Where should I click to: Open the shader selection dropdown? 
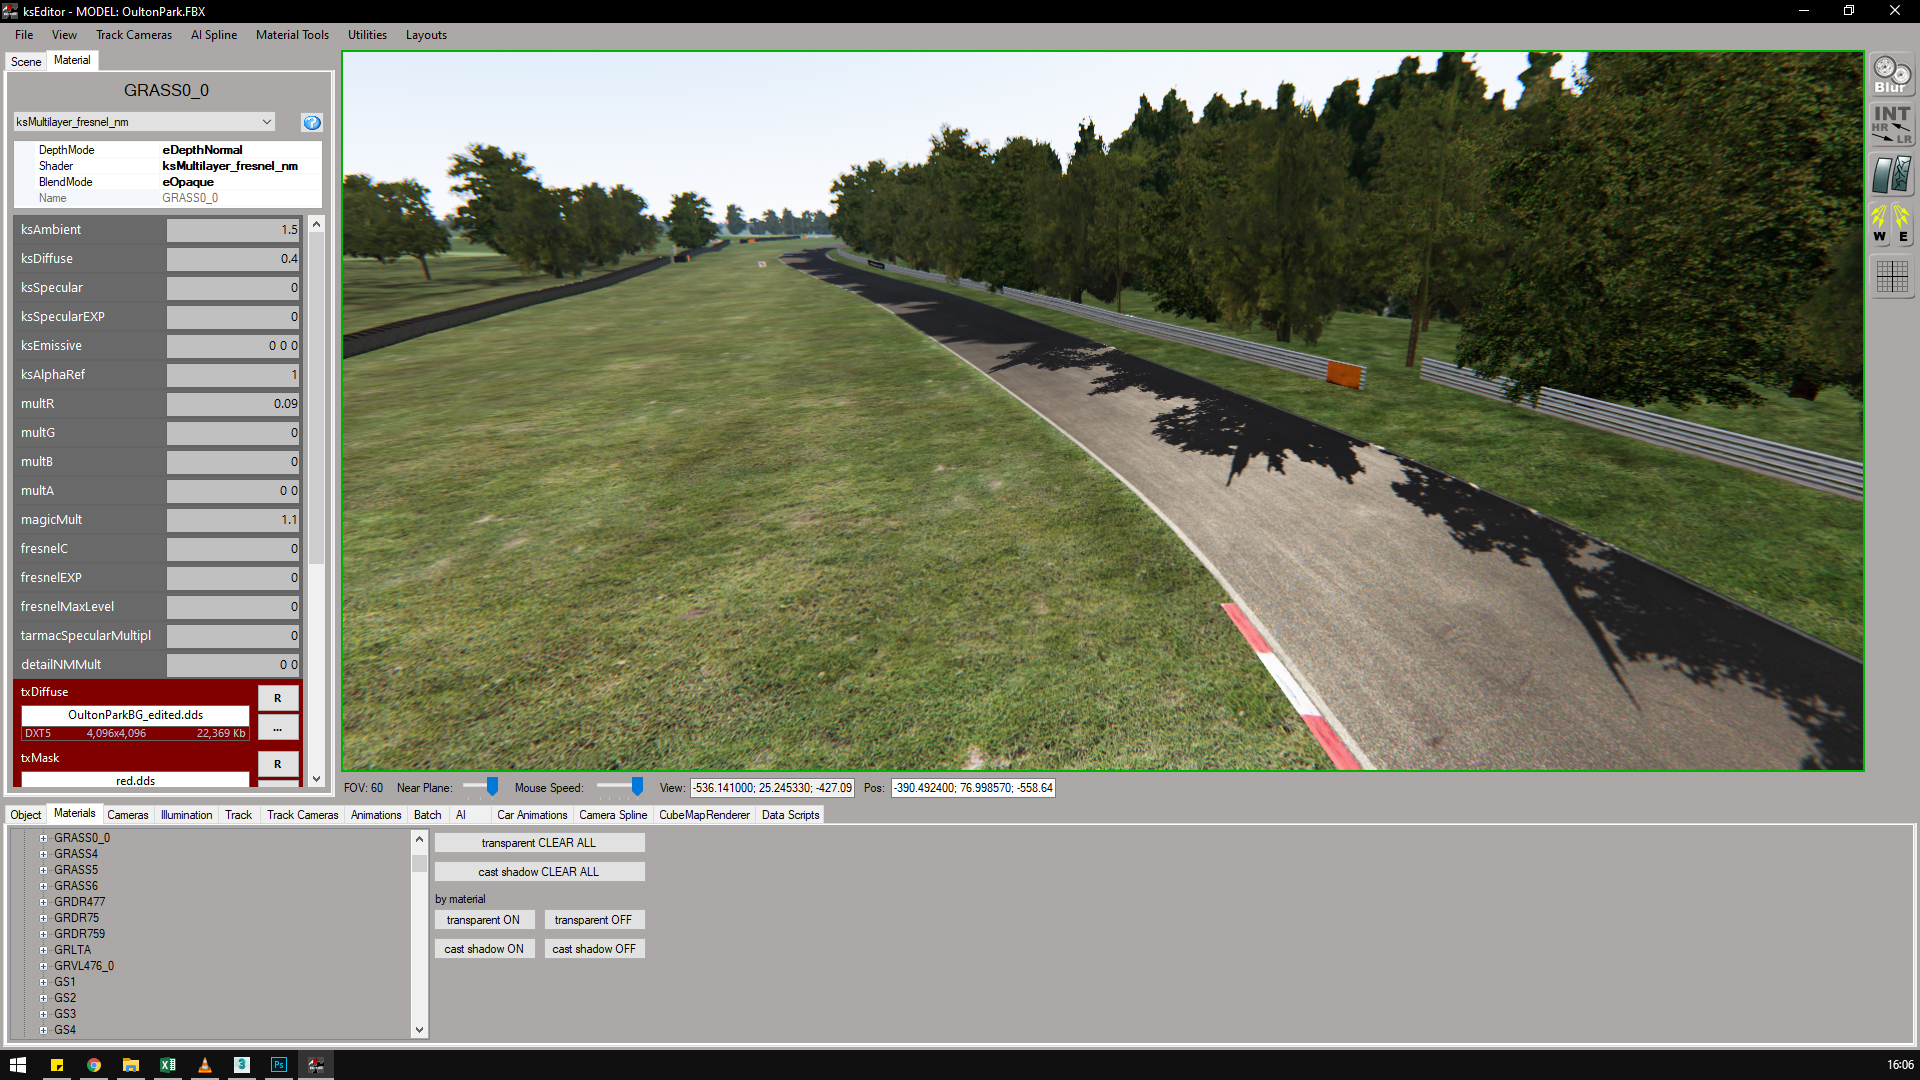(x=144, y=122)
